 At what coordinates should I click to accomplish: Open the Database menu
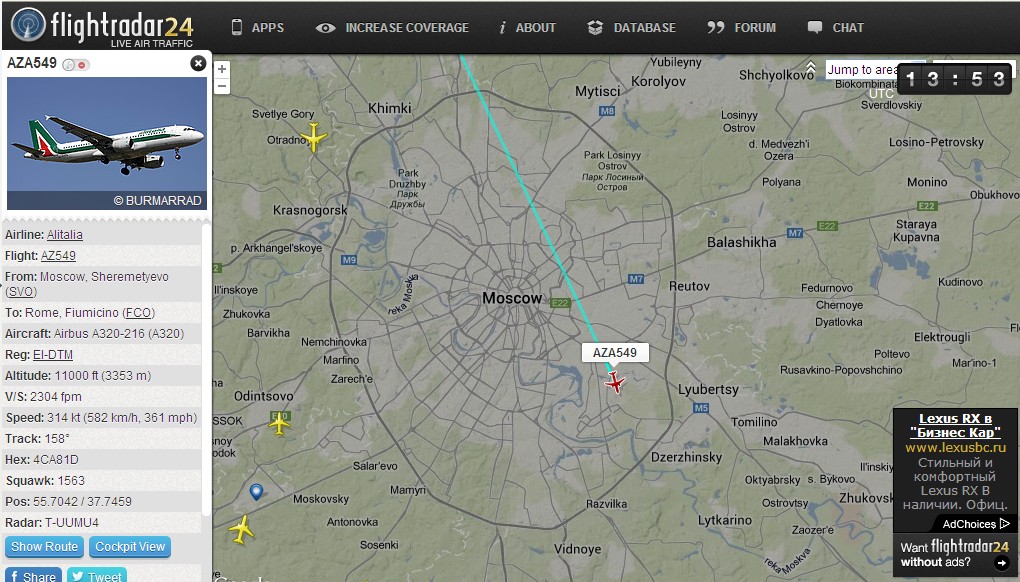pyautogui.click(x=632, y=27)
